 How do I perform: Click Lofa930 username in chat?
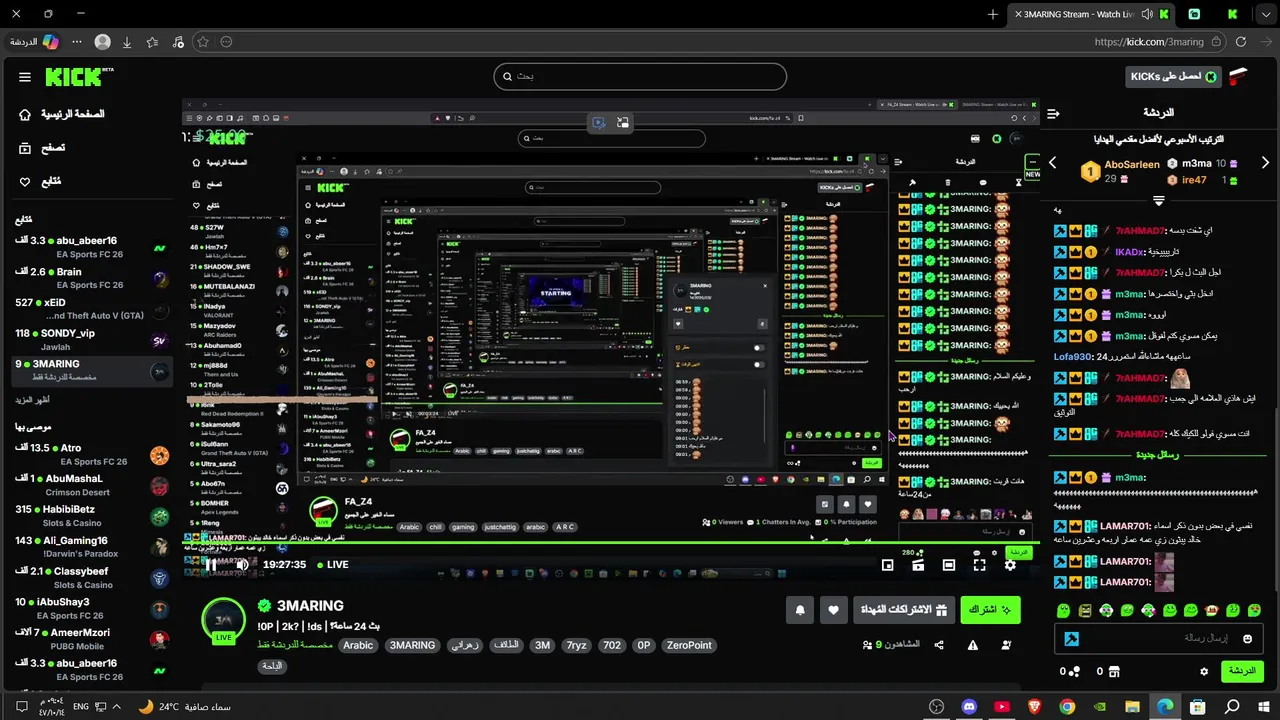1073,356
